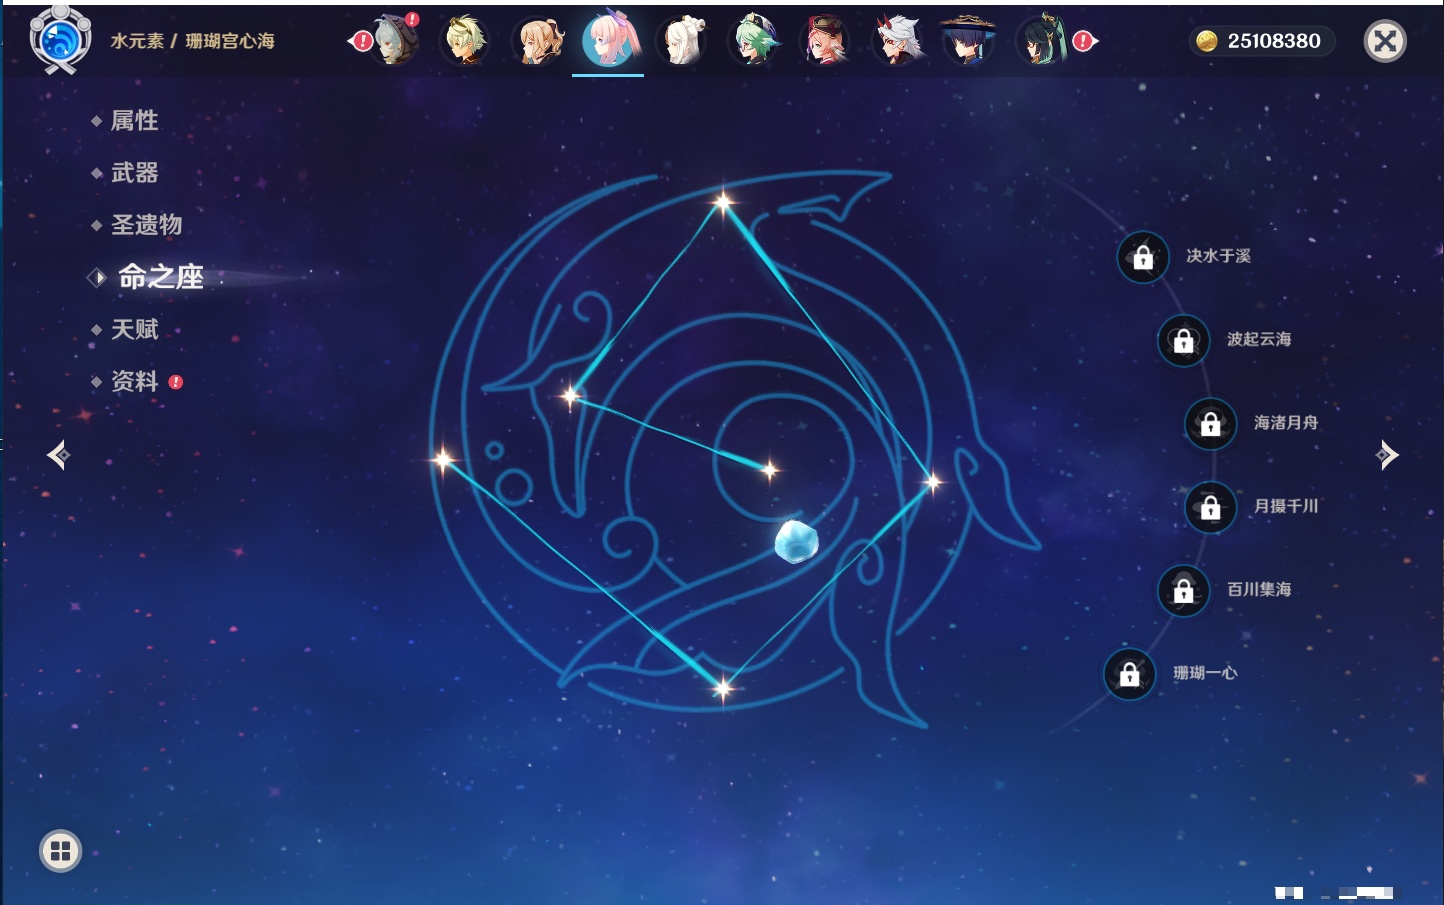Select the white-haired bun character avatar
This screenshot has height=905, width=1444.
(681, 40)
